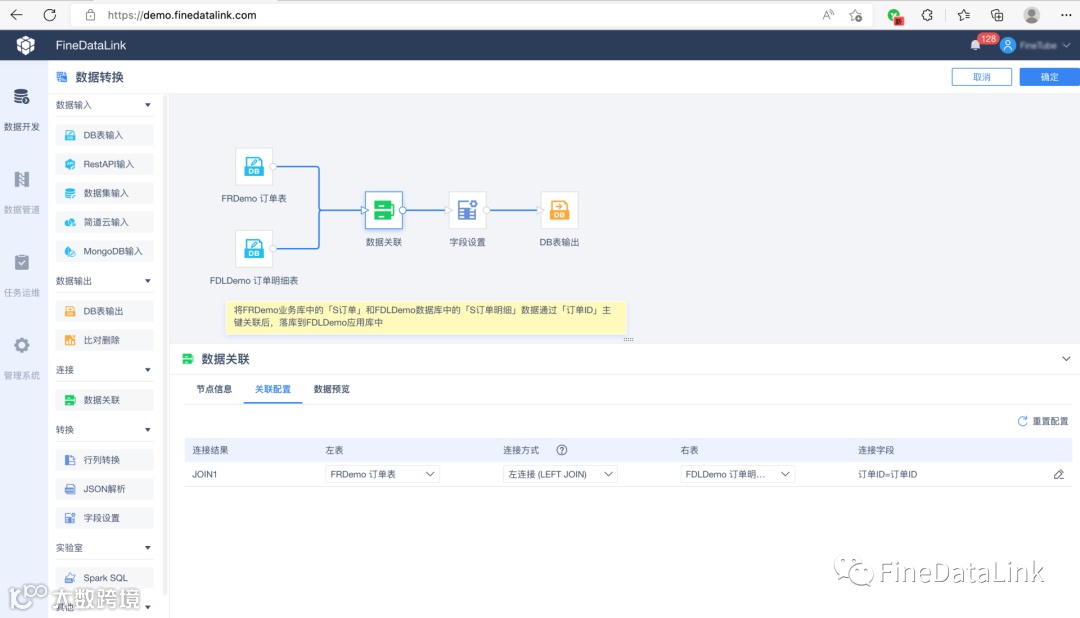The width and height of the screenshot is (1080, 618).
Task: Select the FDLDemo 订单明细表 DB node
Action: click(254, 249)
